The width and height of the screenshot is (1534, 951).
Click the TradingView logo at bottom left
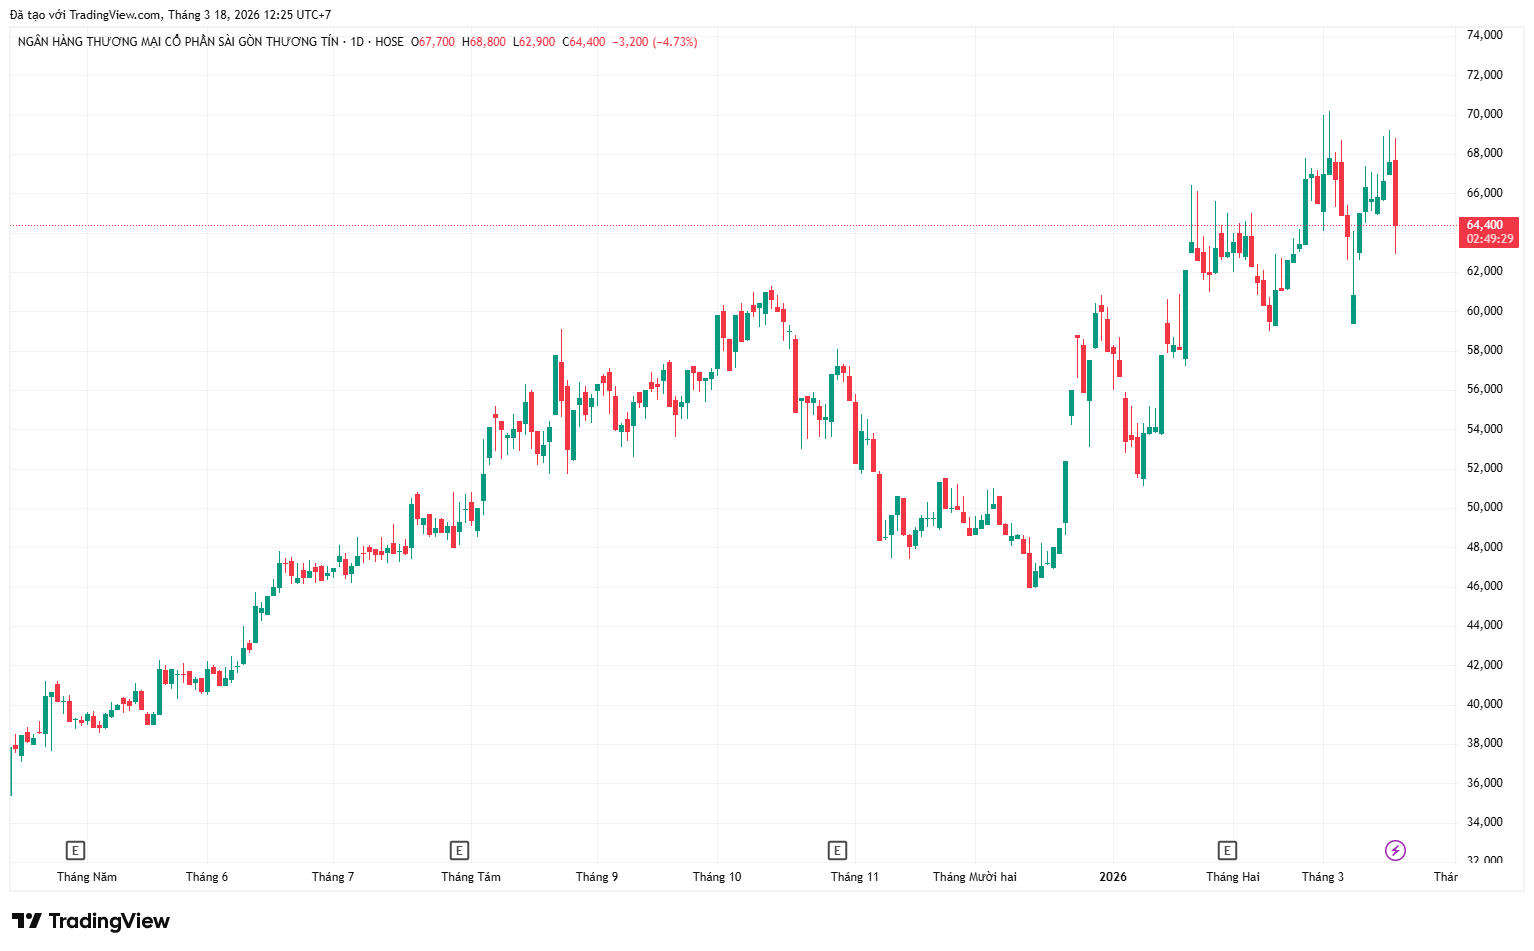pos(91,921)
